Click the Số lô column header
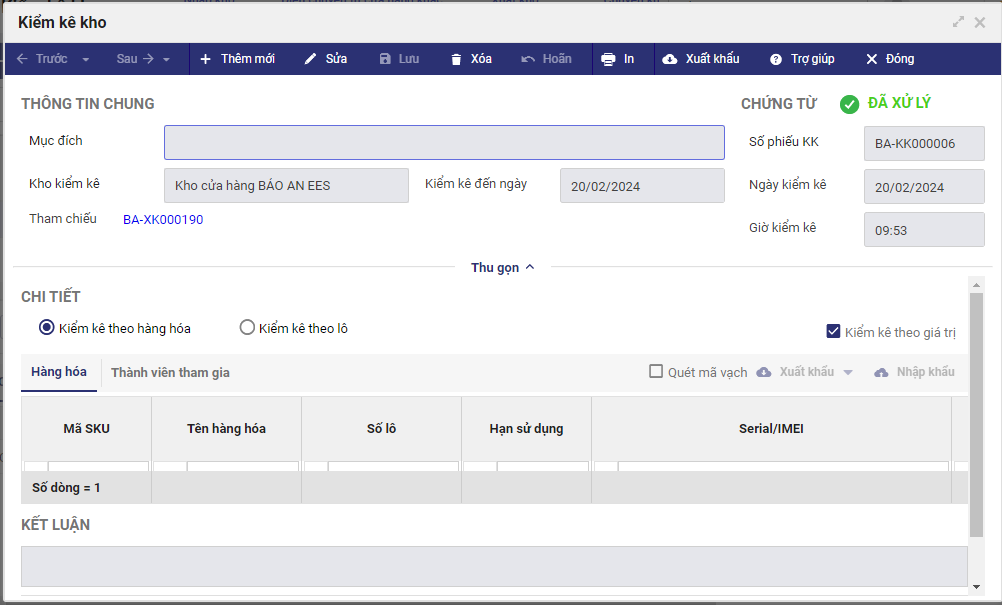 [x=382, y=429]
